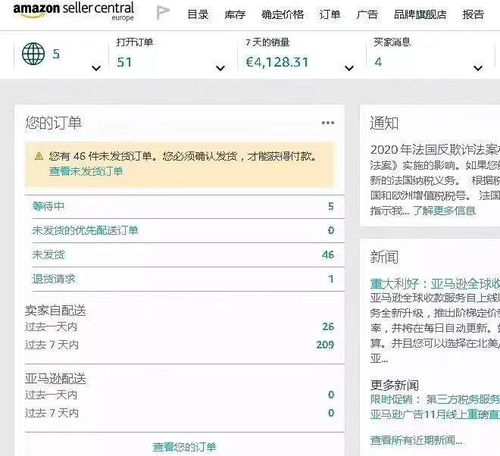
Task: Click the pending count 5
Action: coord(331,206)
